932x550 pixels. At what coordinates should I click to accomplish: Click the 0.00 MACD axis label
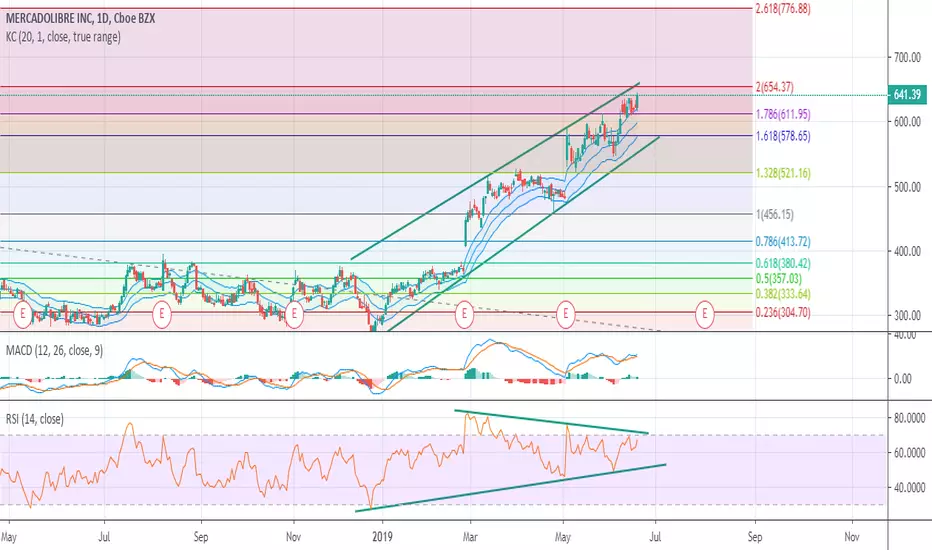coord(903,379)
